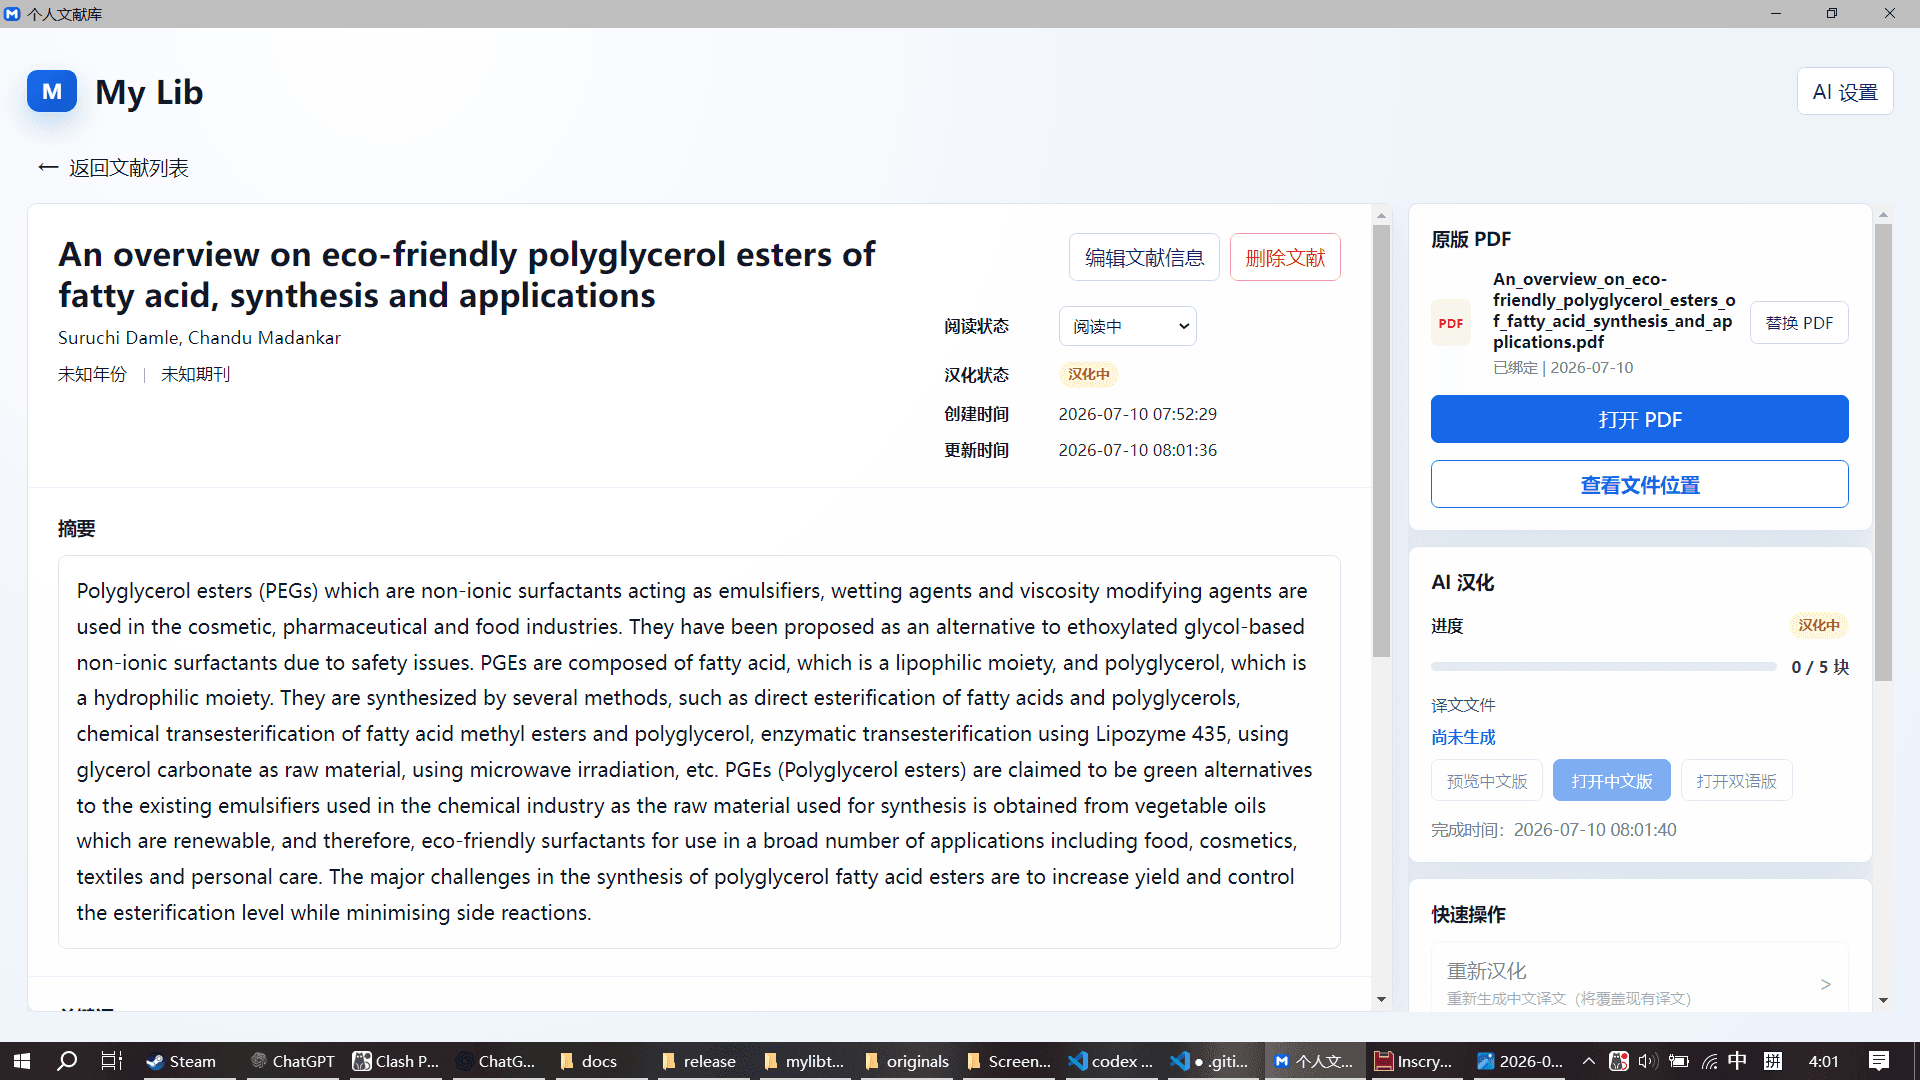Open AI 设置 button
The width and height of the screenshot is (1920, 1080).
(x=1845, y=92)
